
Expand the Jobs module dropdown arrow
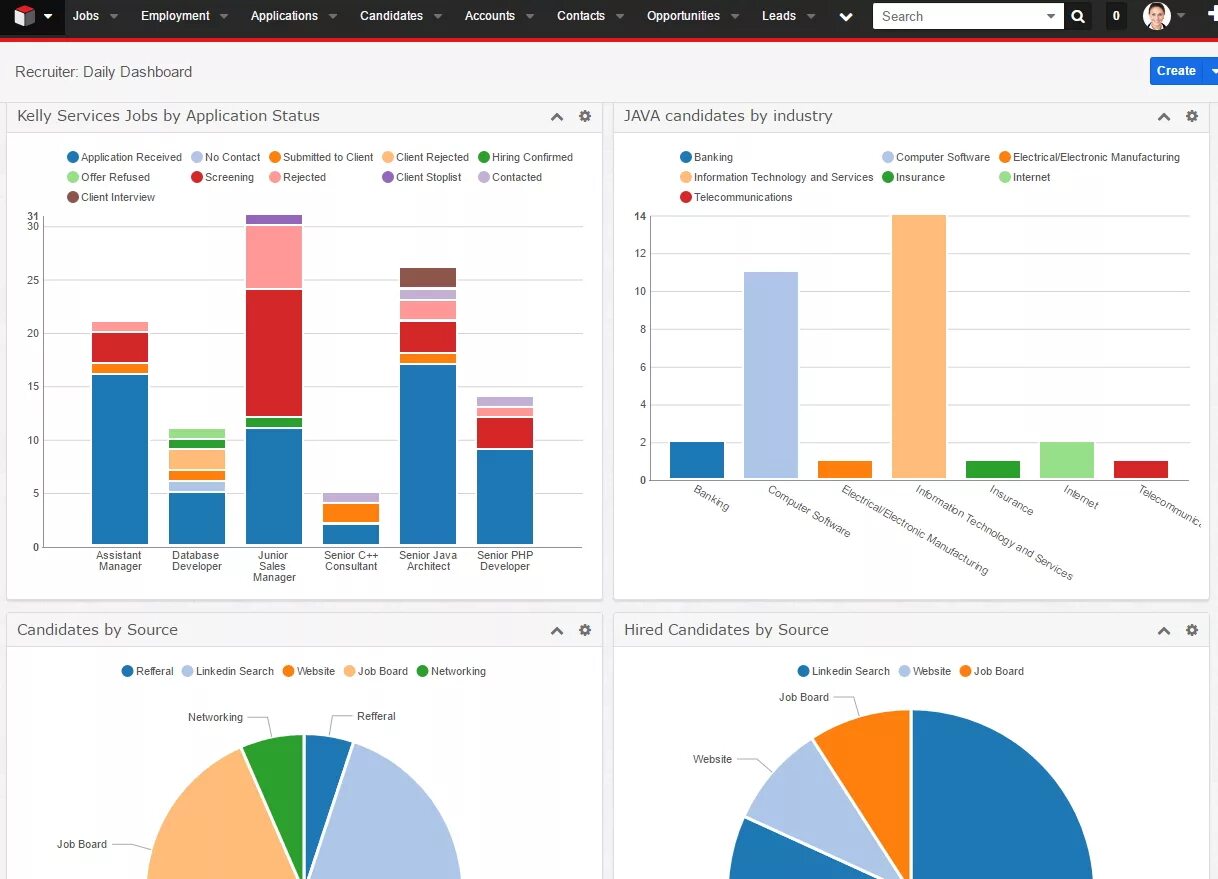point(114,17)
